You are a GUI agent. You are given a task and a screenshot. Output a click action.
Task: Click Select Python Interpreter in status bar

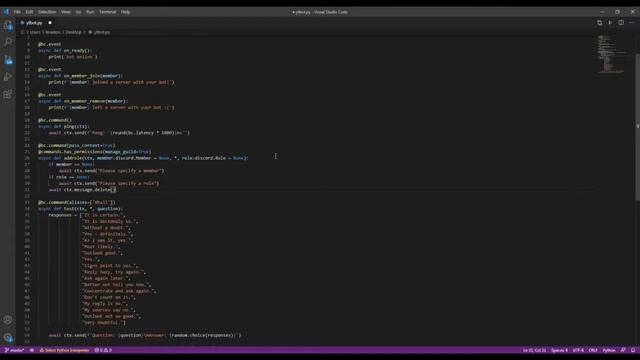[x=64, y=350]
